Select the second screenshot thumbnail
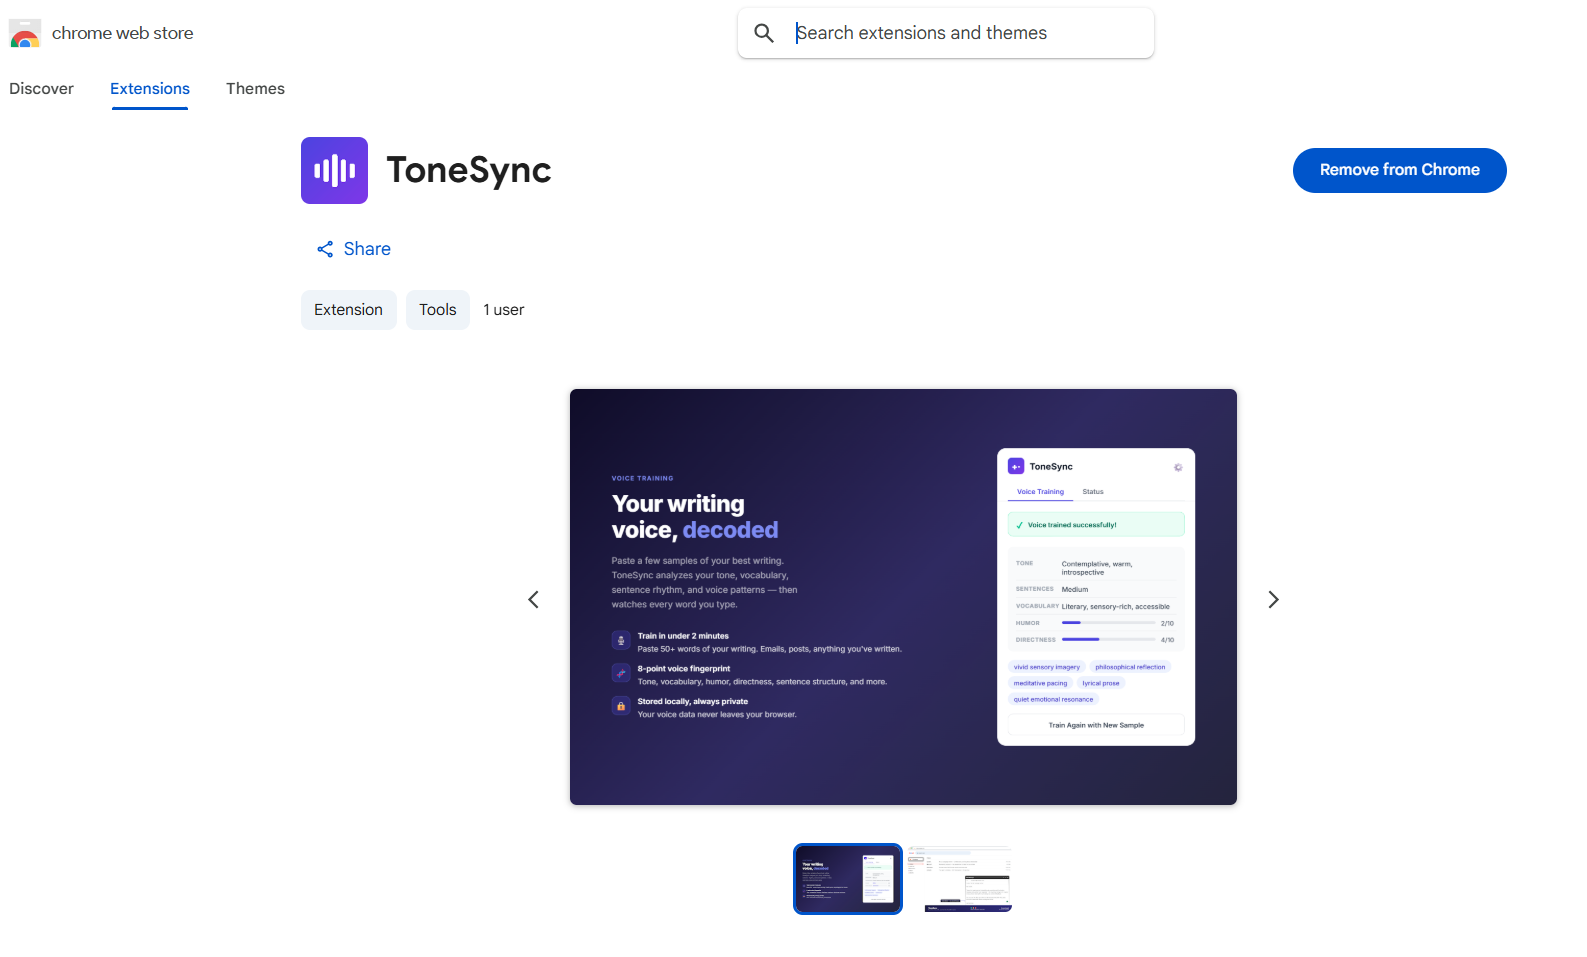The image size is (1587, 957). pyautogui.click(x=960, y=879)
